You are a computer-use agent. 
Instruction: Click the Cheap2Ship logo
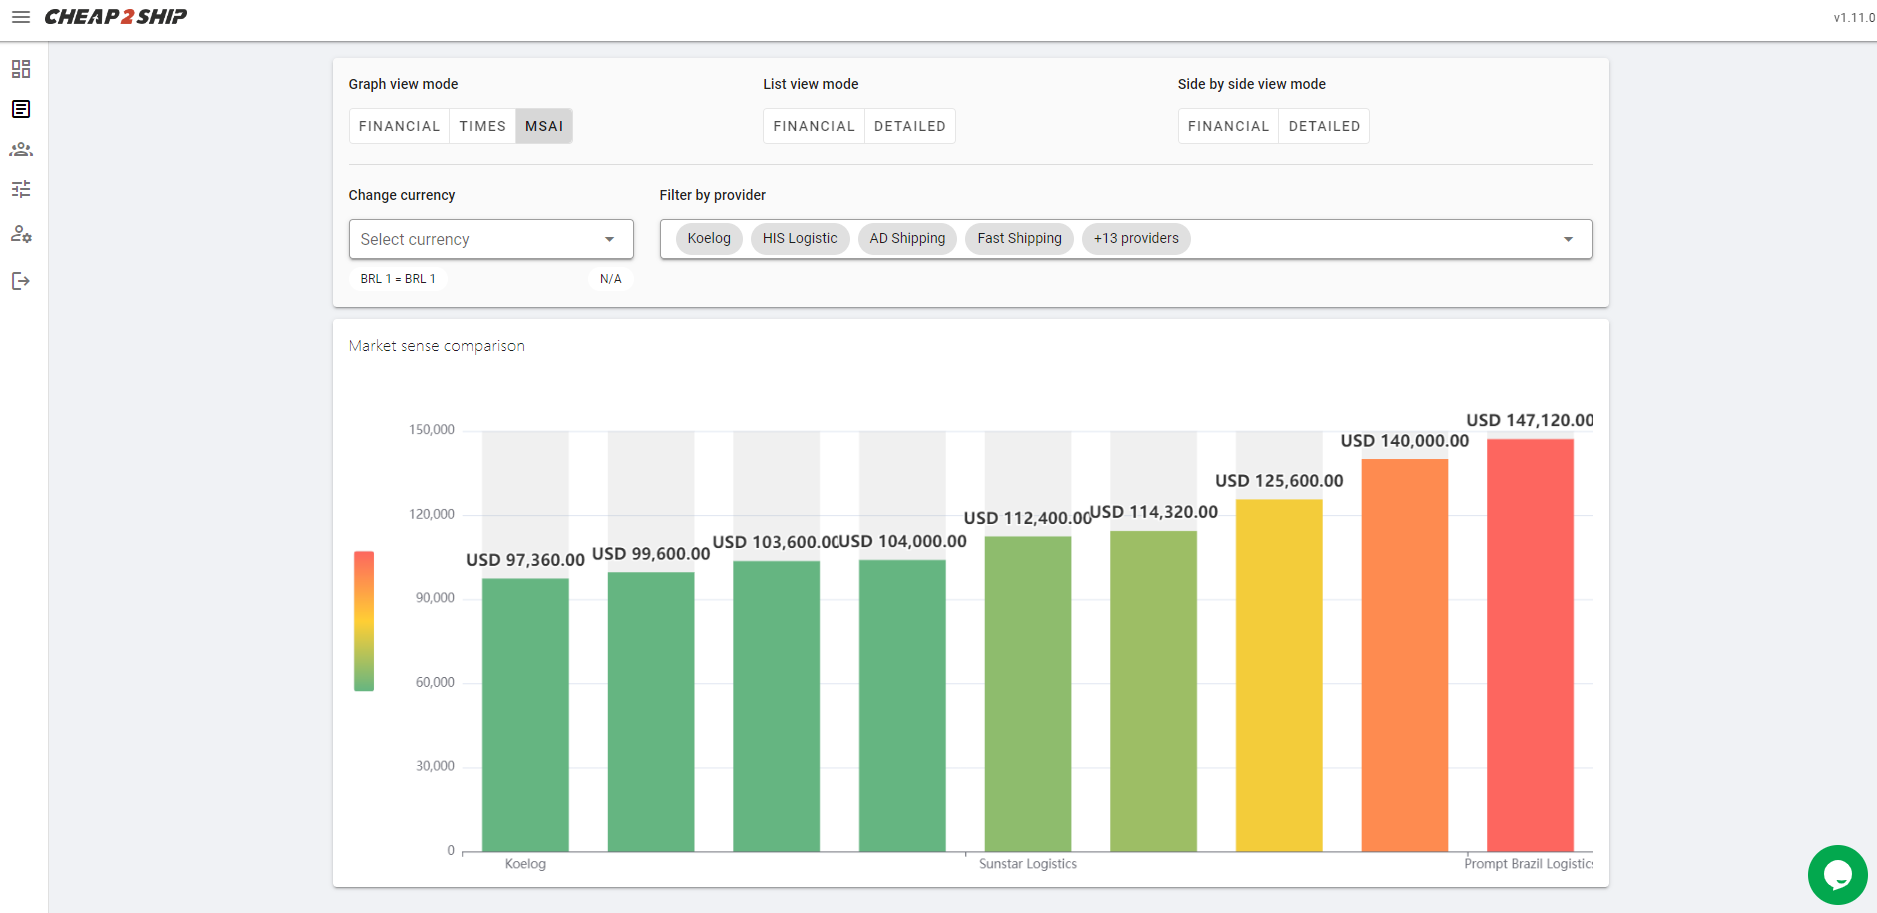(x=116, y=17)
